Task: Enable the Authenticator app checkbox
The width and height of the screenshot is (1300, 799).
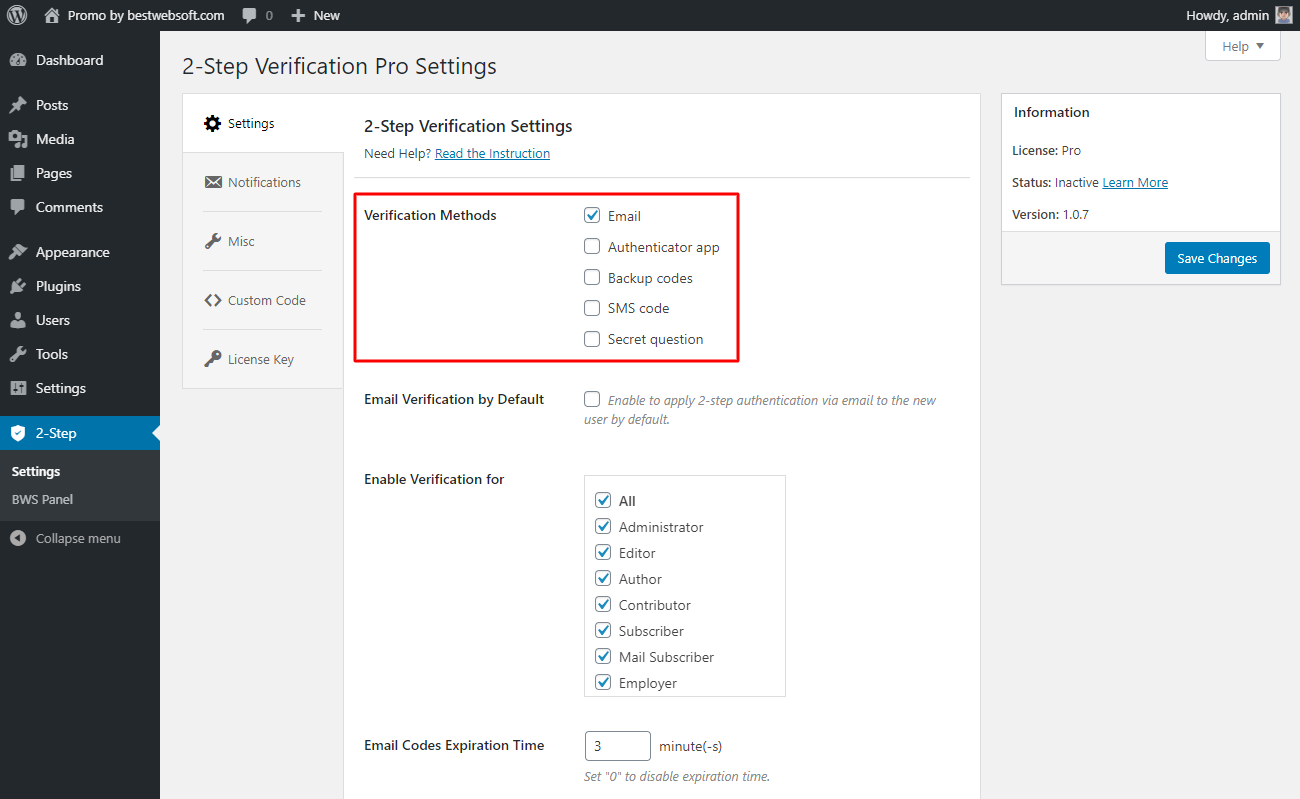Action: coord(592,246)
